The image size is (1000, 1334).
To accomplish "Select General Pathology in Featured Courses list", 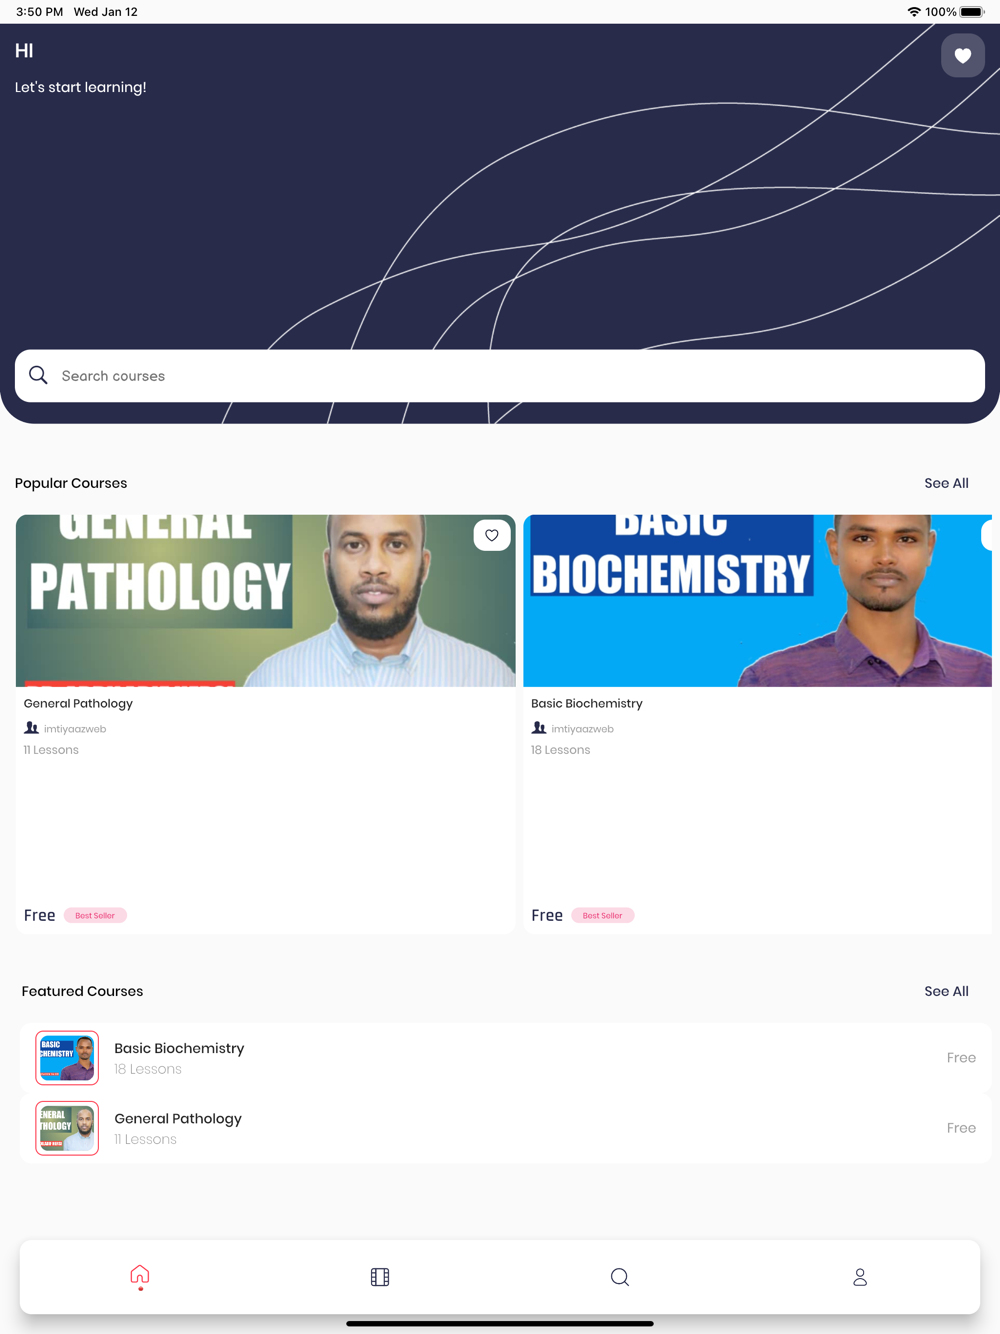I will pyautogui.click(x=506, y=1128).
